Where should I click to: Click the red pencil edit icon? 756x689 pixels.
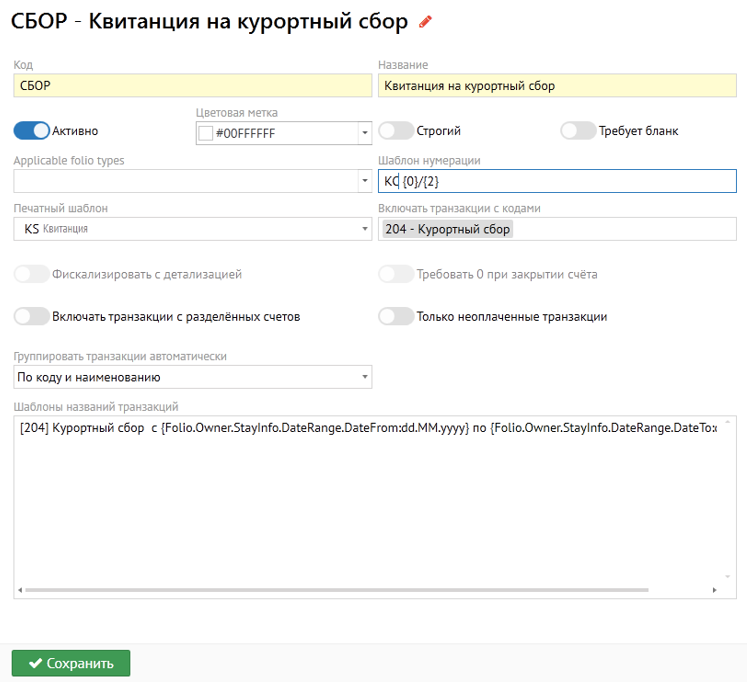[x=426, y=22]
